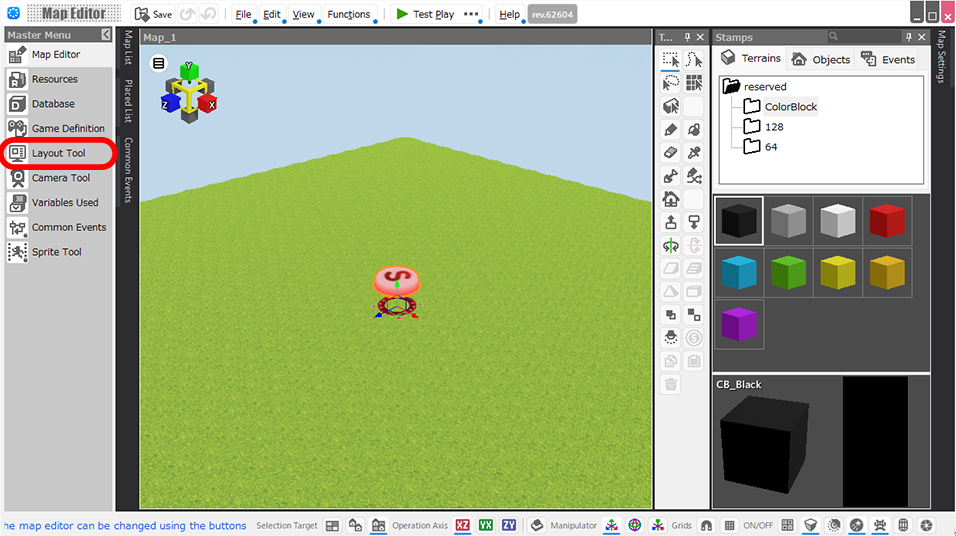Open the Sprite Tool
956x536 pixels.
click(x=56, y=252)
